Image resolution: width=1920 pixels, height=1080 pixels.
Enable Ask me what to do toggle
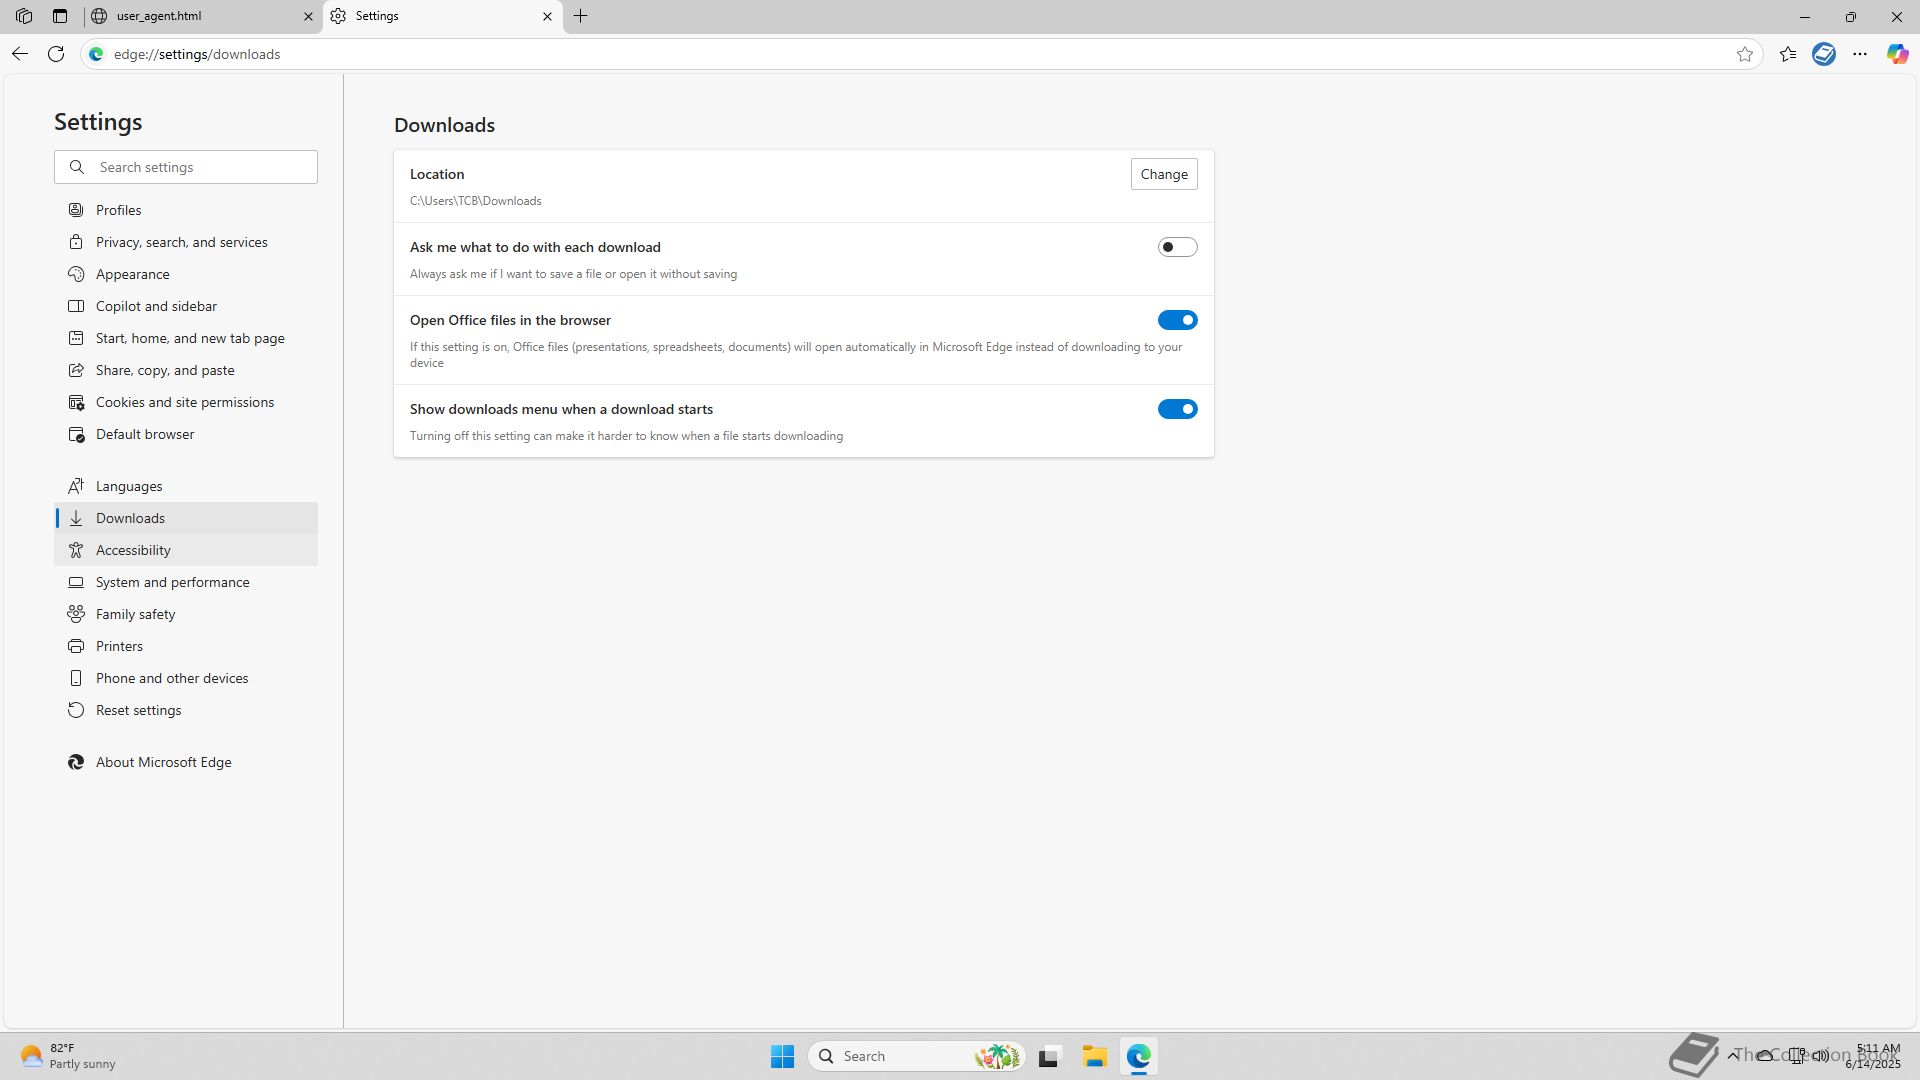[x=1177, y=247]
